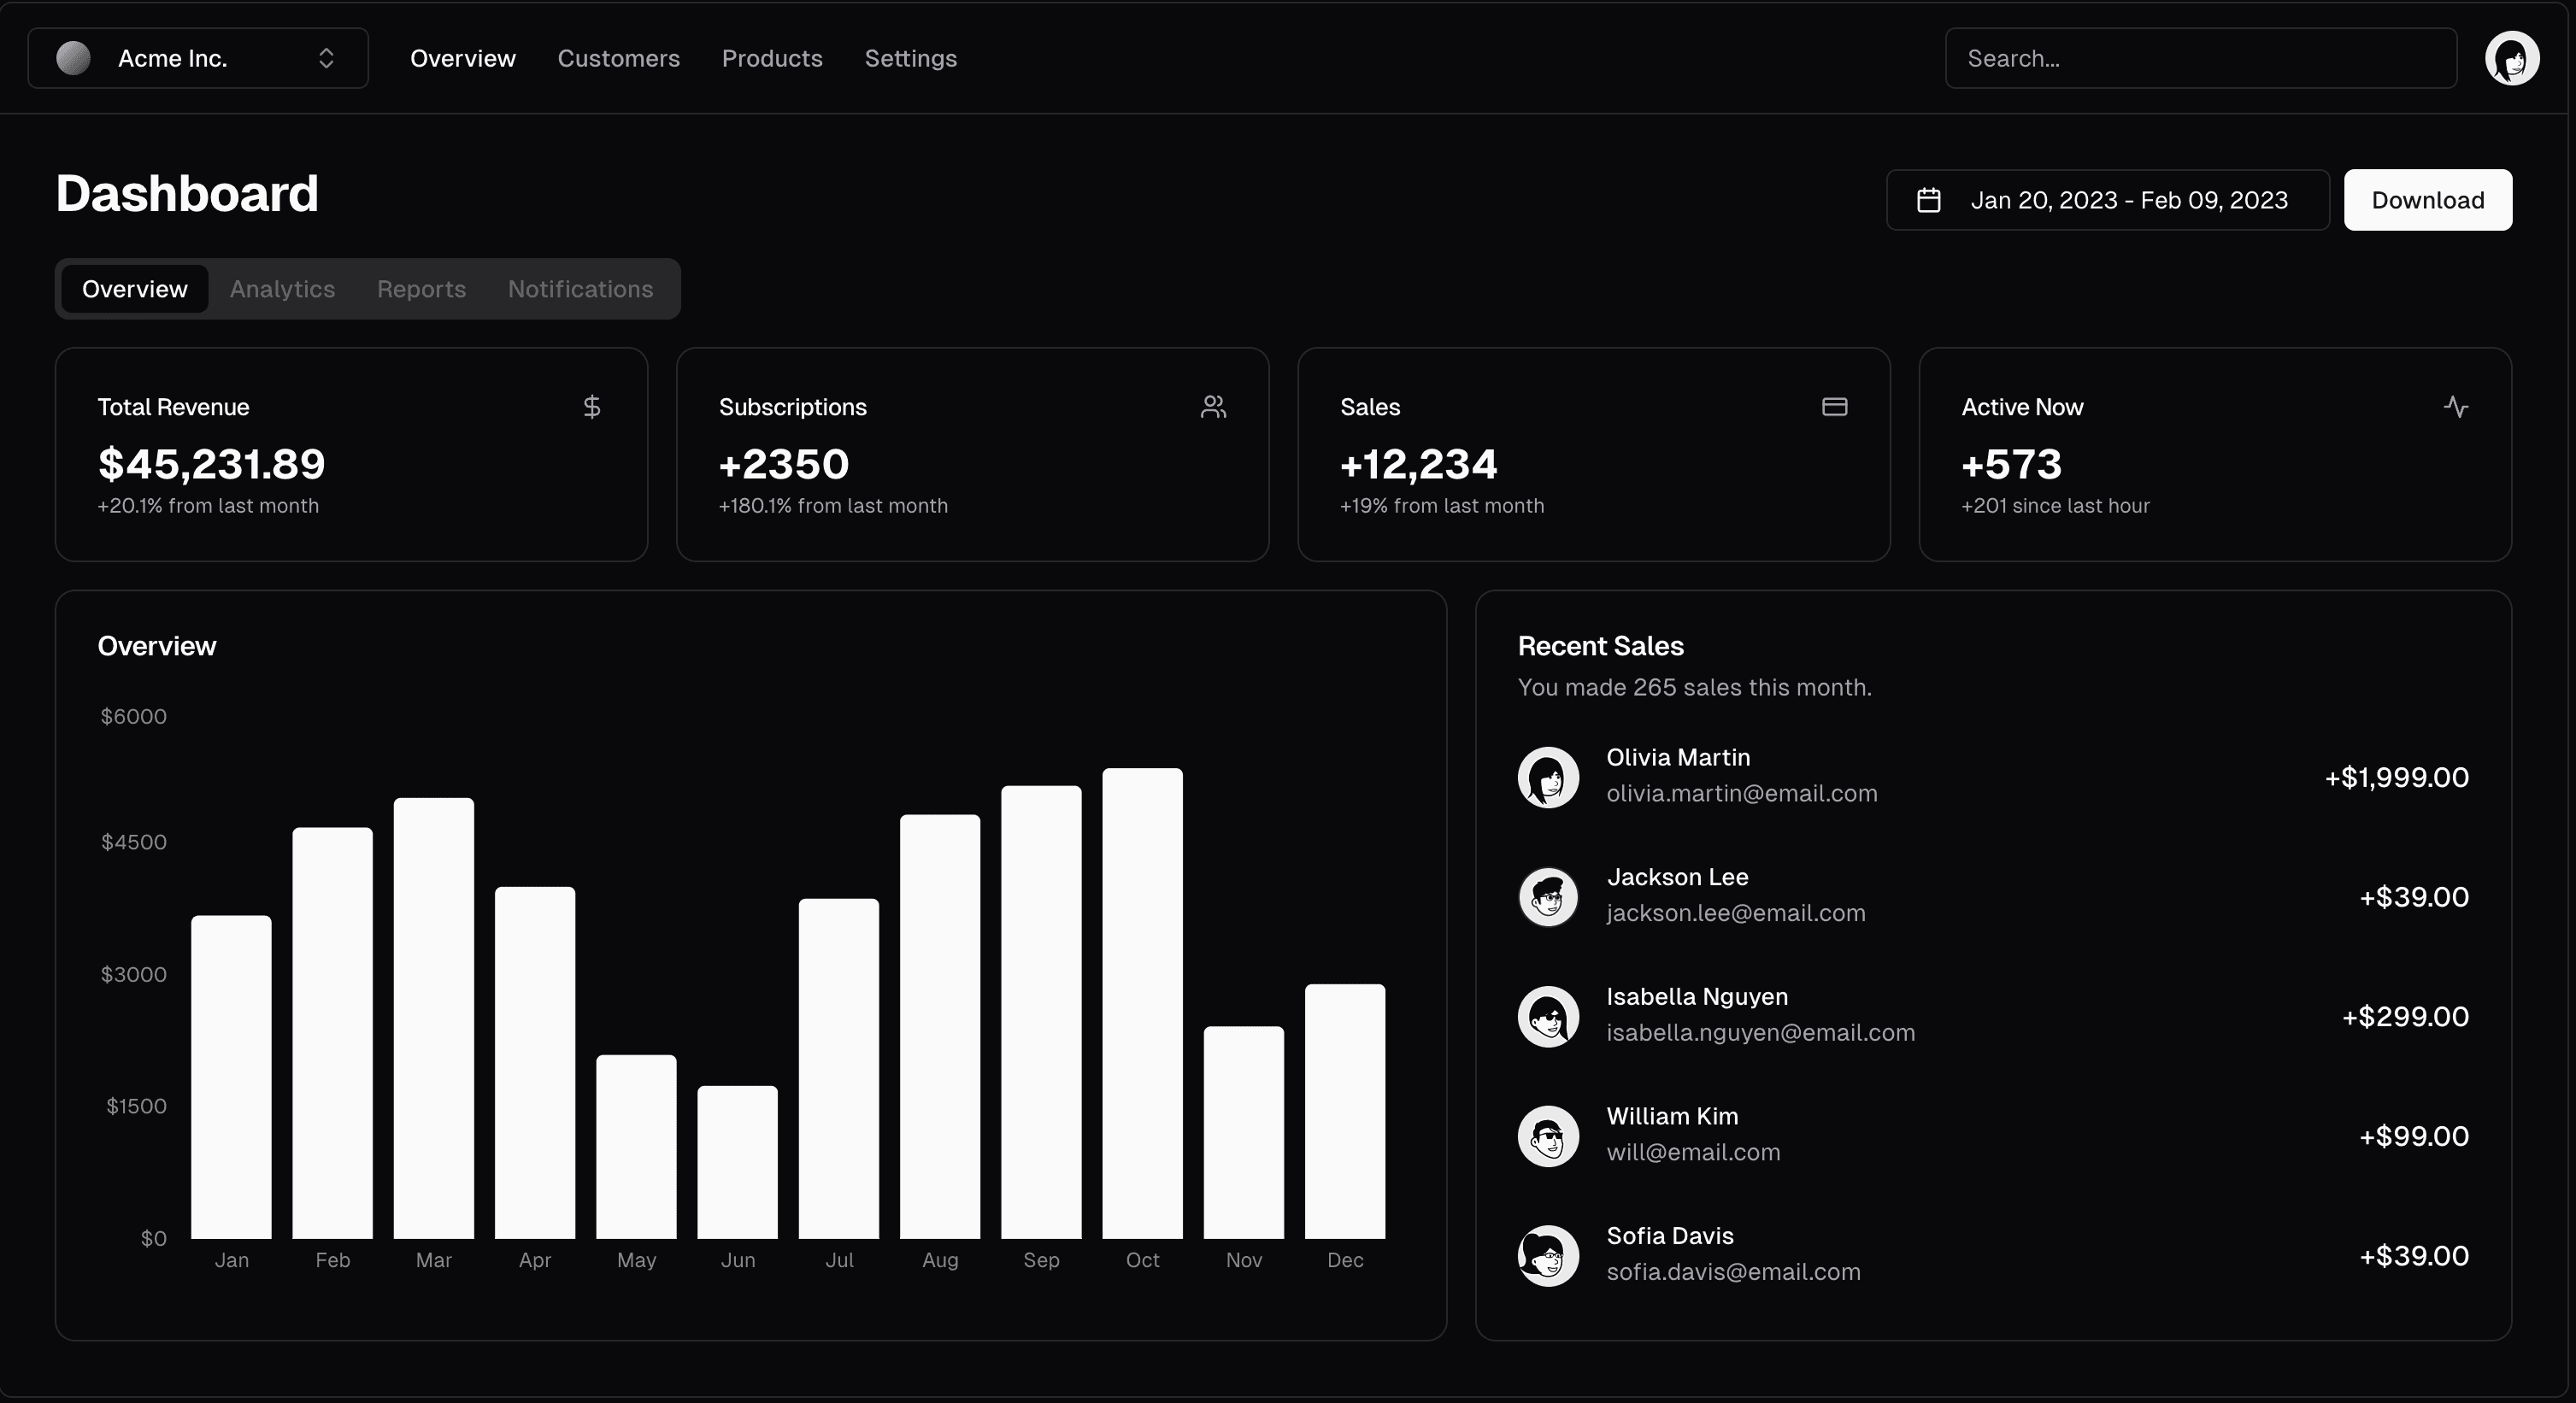Screen dimensions: 2576x1403
Task: Switch to the Analytics tab
Action: pyautogui.click(x=282, y=289)
